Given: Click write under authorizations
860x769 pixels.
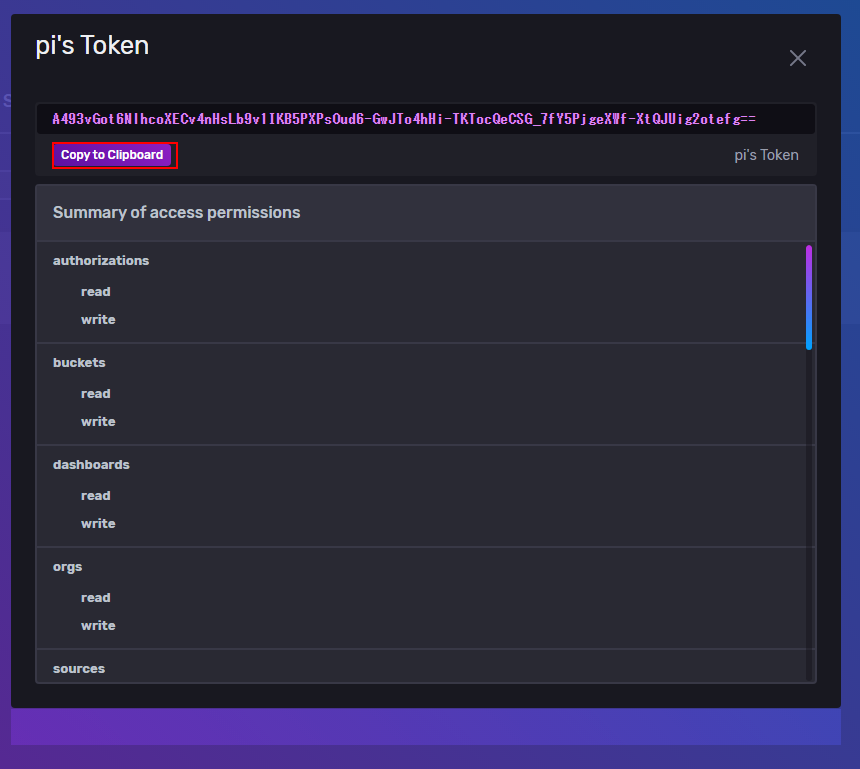Looking at the screenshot, I should [98, 320].
